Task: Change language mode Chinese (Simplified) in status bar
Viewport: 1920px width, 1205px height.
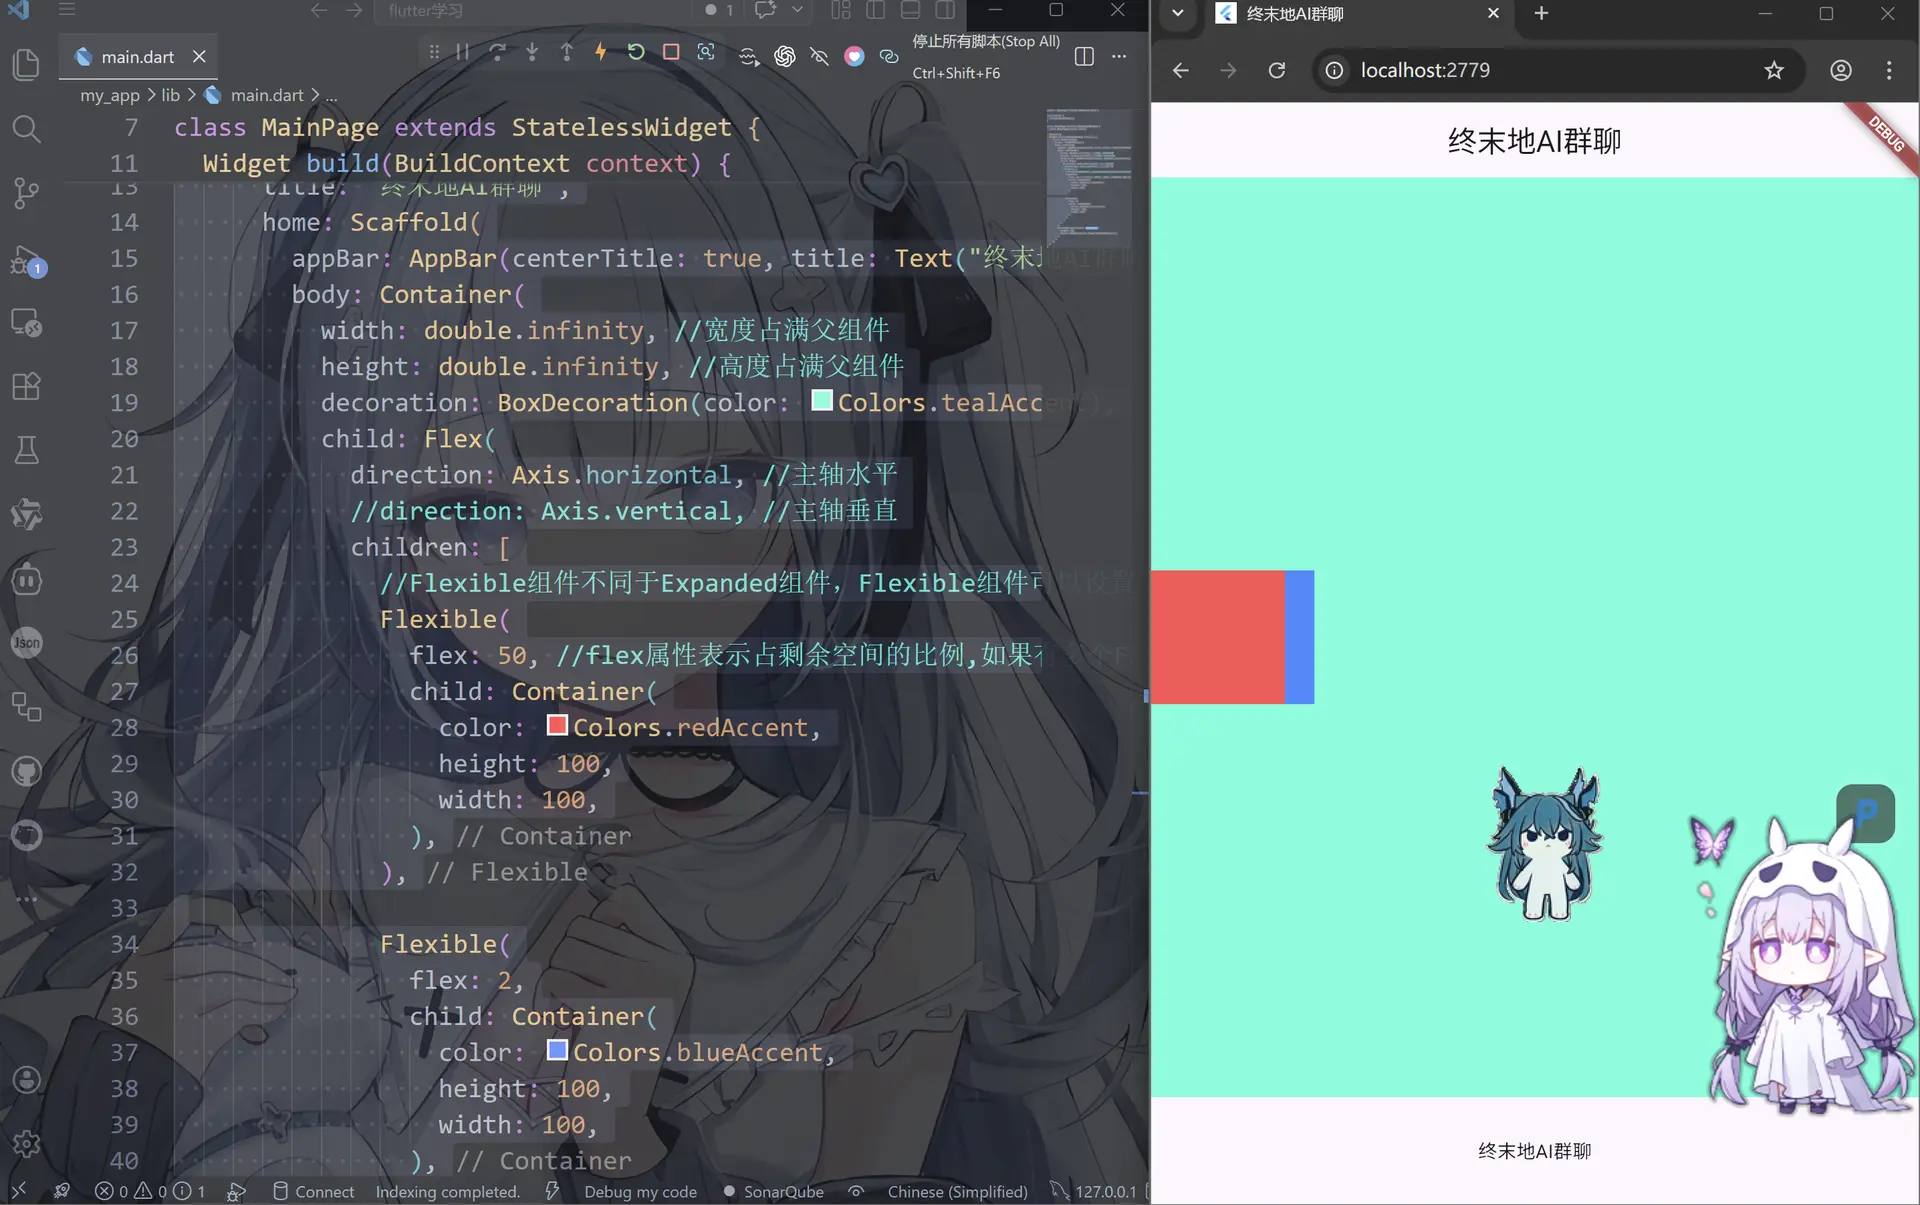Action: (x=957, y=1191)
